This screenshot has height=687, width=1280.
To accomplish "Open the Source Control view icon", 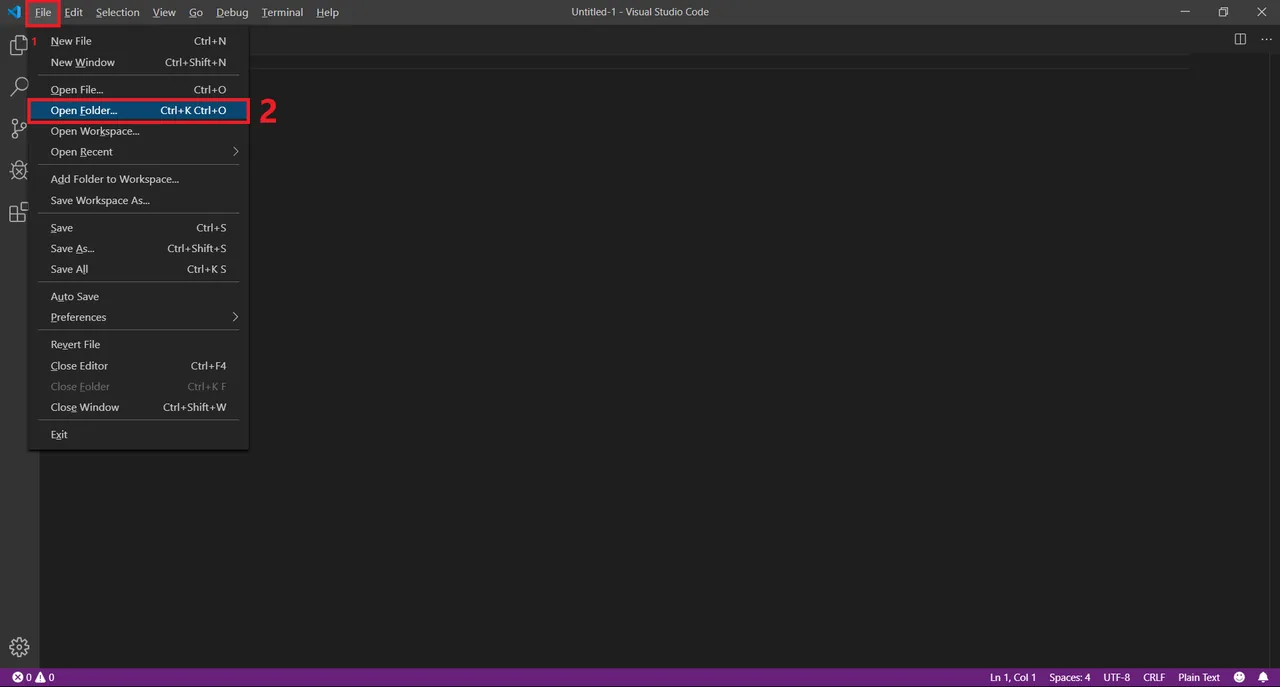I will point(18,128).
